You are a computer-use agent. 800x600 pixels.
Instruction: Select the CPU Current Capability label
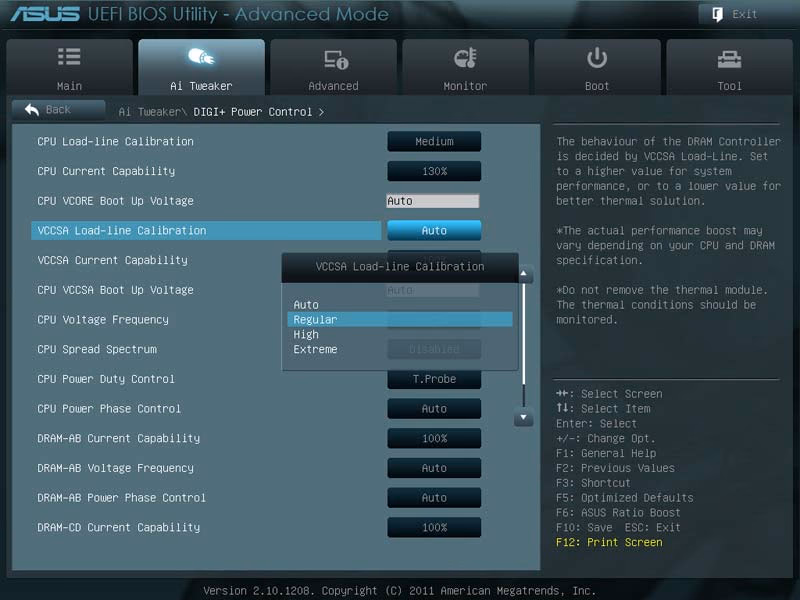pos(106,171)
